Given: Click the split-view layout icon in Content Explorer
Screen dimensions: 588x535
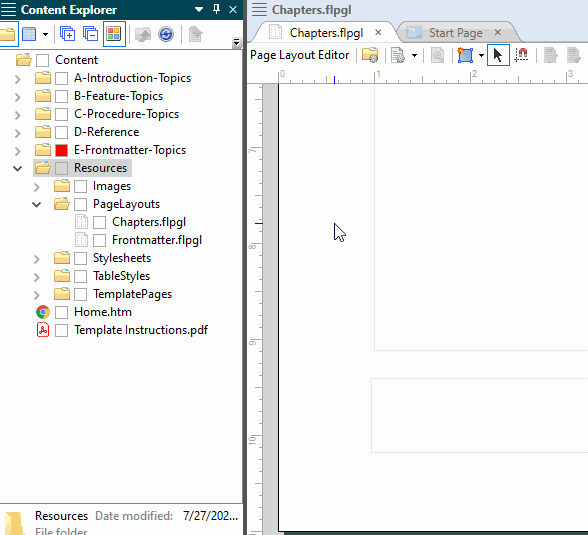Looking at the screenshot, I should point(29,34).
